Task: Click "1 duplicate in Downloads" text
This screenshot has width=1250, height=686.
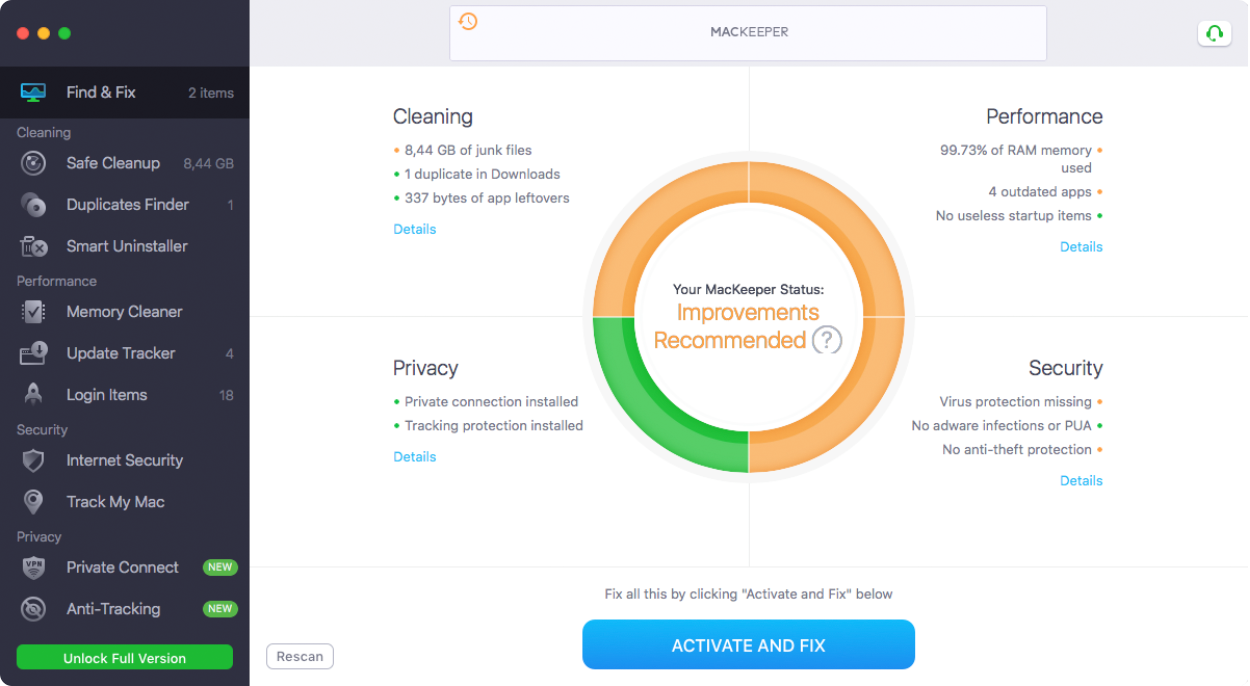Action: pos(482,174)
